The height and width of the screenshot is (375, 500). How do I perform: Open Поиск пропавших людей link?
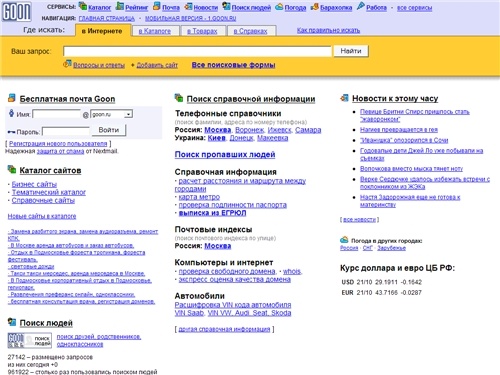tap(225, 155)
